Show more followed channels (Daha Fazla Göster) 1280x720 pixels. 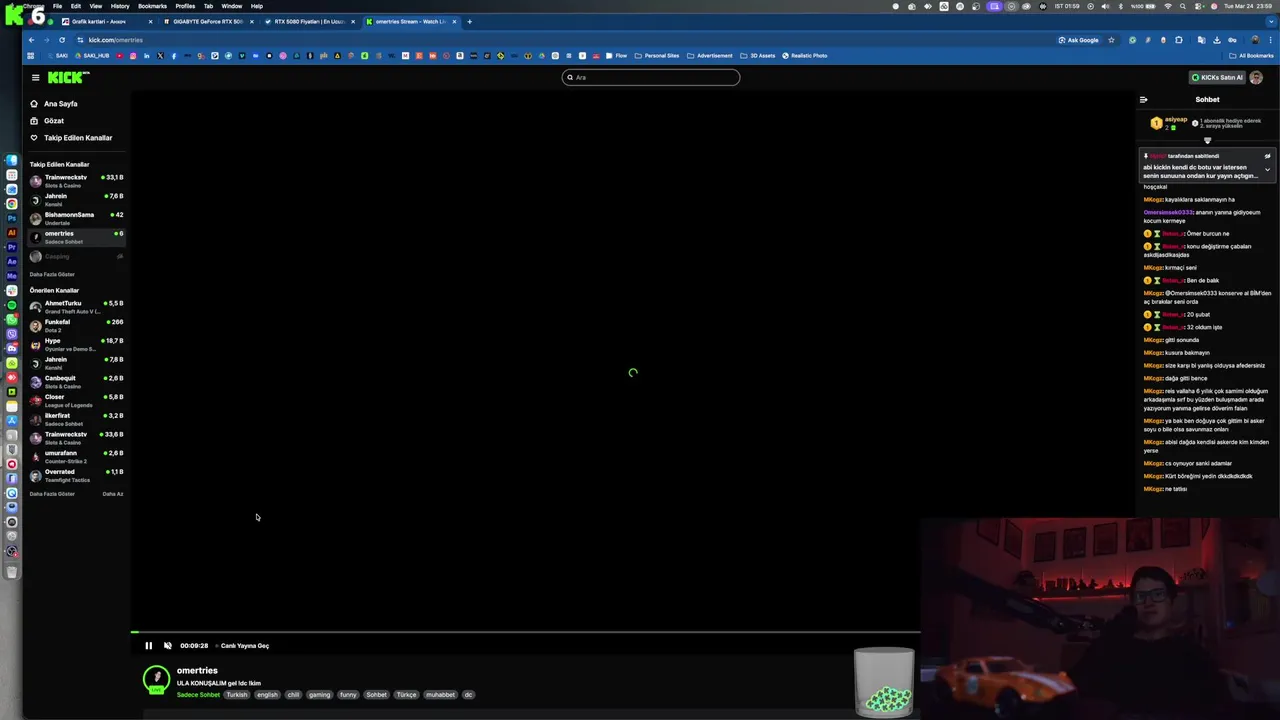(52, 274)
